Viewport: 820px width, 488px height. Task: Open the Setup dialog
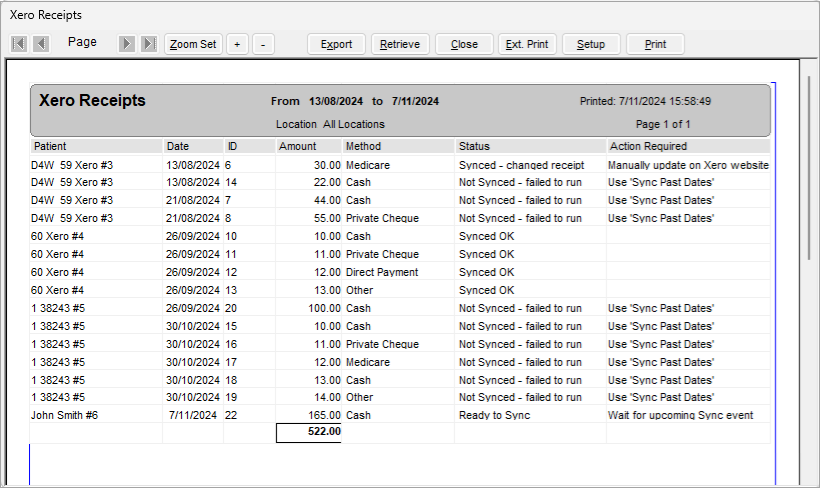point(591,44)
